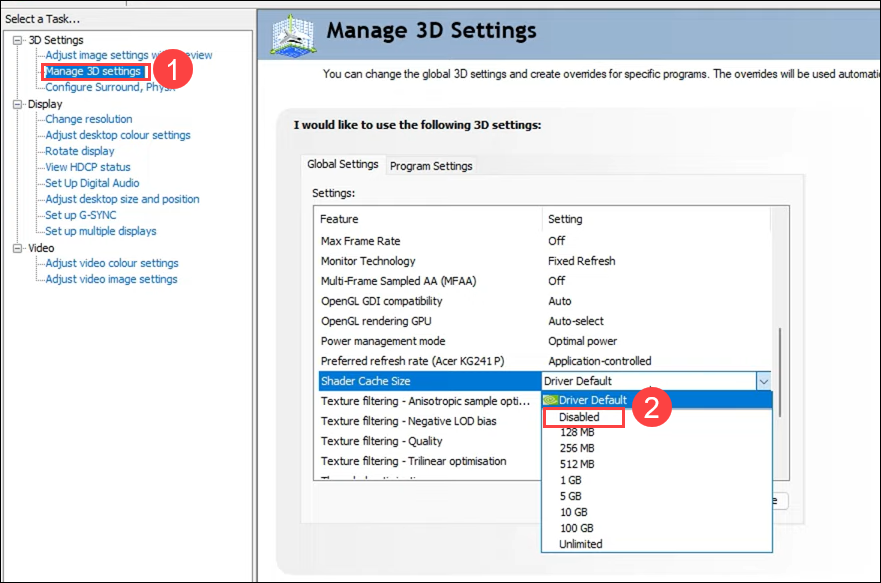Open Adjust video colour settings
Screen dimensions: 881x583
pyautogui.click(x=112, y=263)
